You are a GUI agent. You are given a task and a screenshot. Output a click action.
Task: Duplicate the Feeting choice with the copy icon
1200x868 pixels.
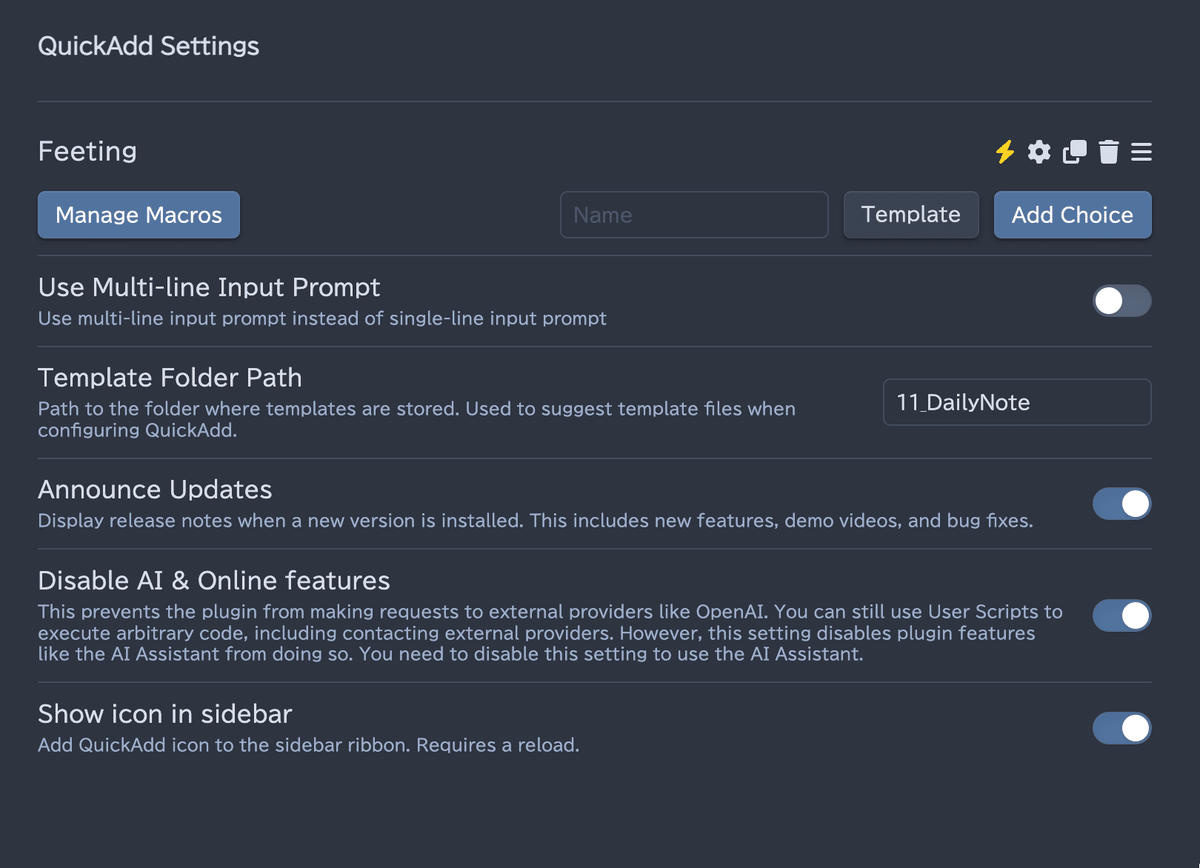[x=1075, y=152]
